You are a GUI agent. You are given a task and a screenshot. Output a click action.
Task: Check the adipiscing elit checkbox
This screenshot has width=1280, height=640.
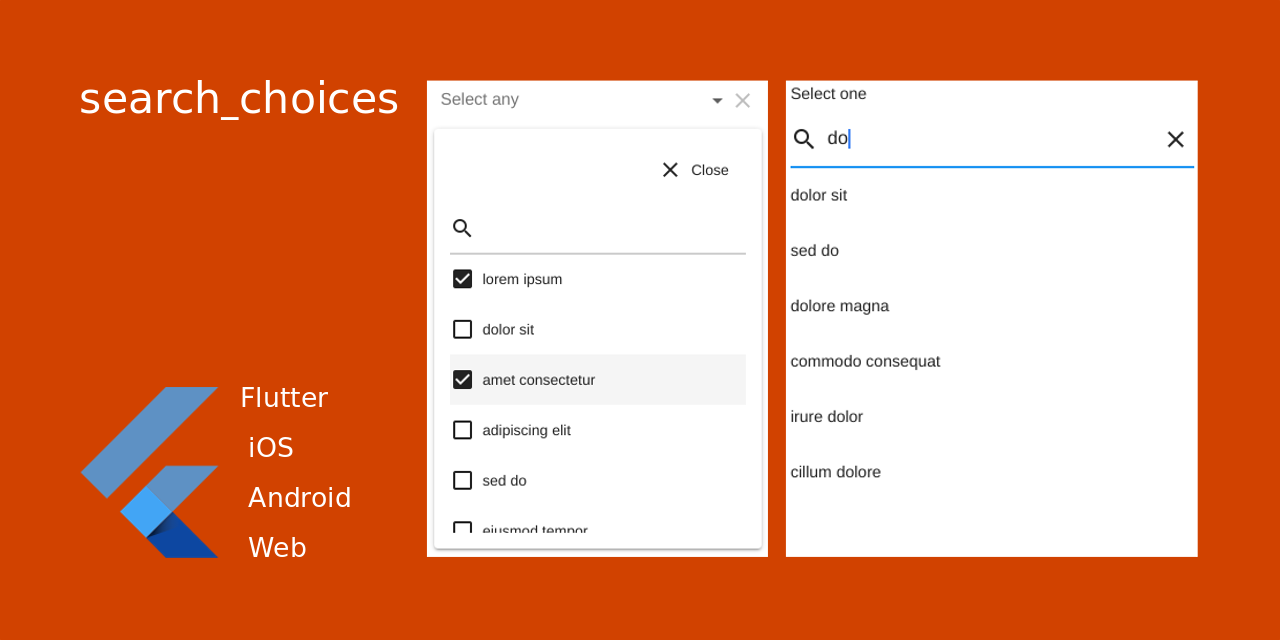[462, 430]
